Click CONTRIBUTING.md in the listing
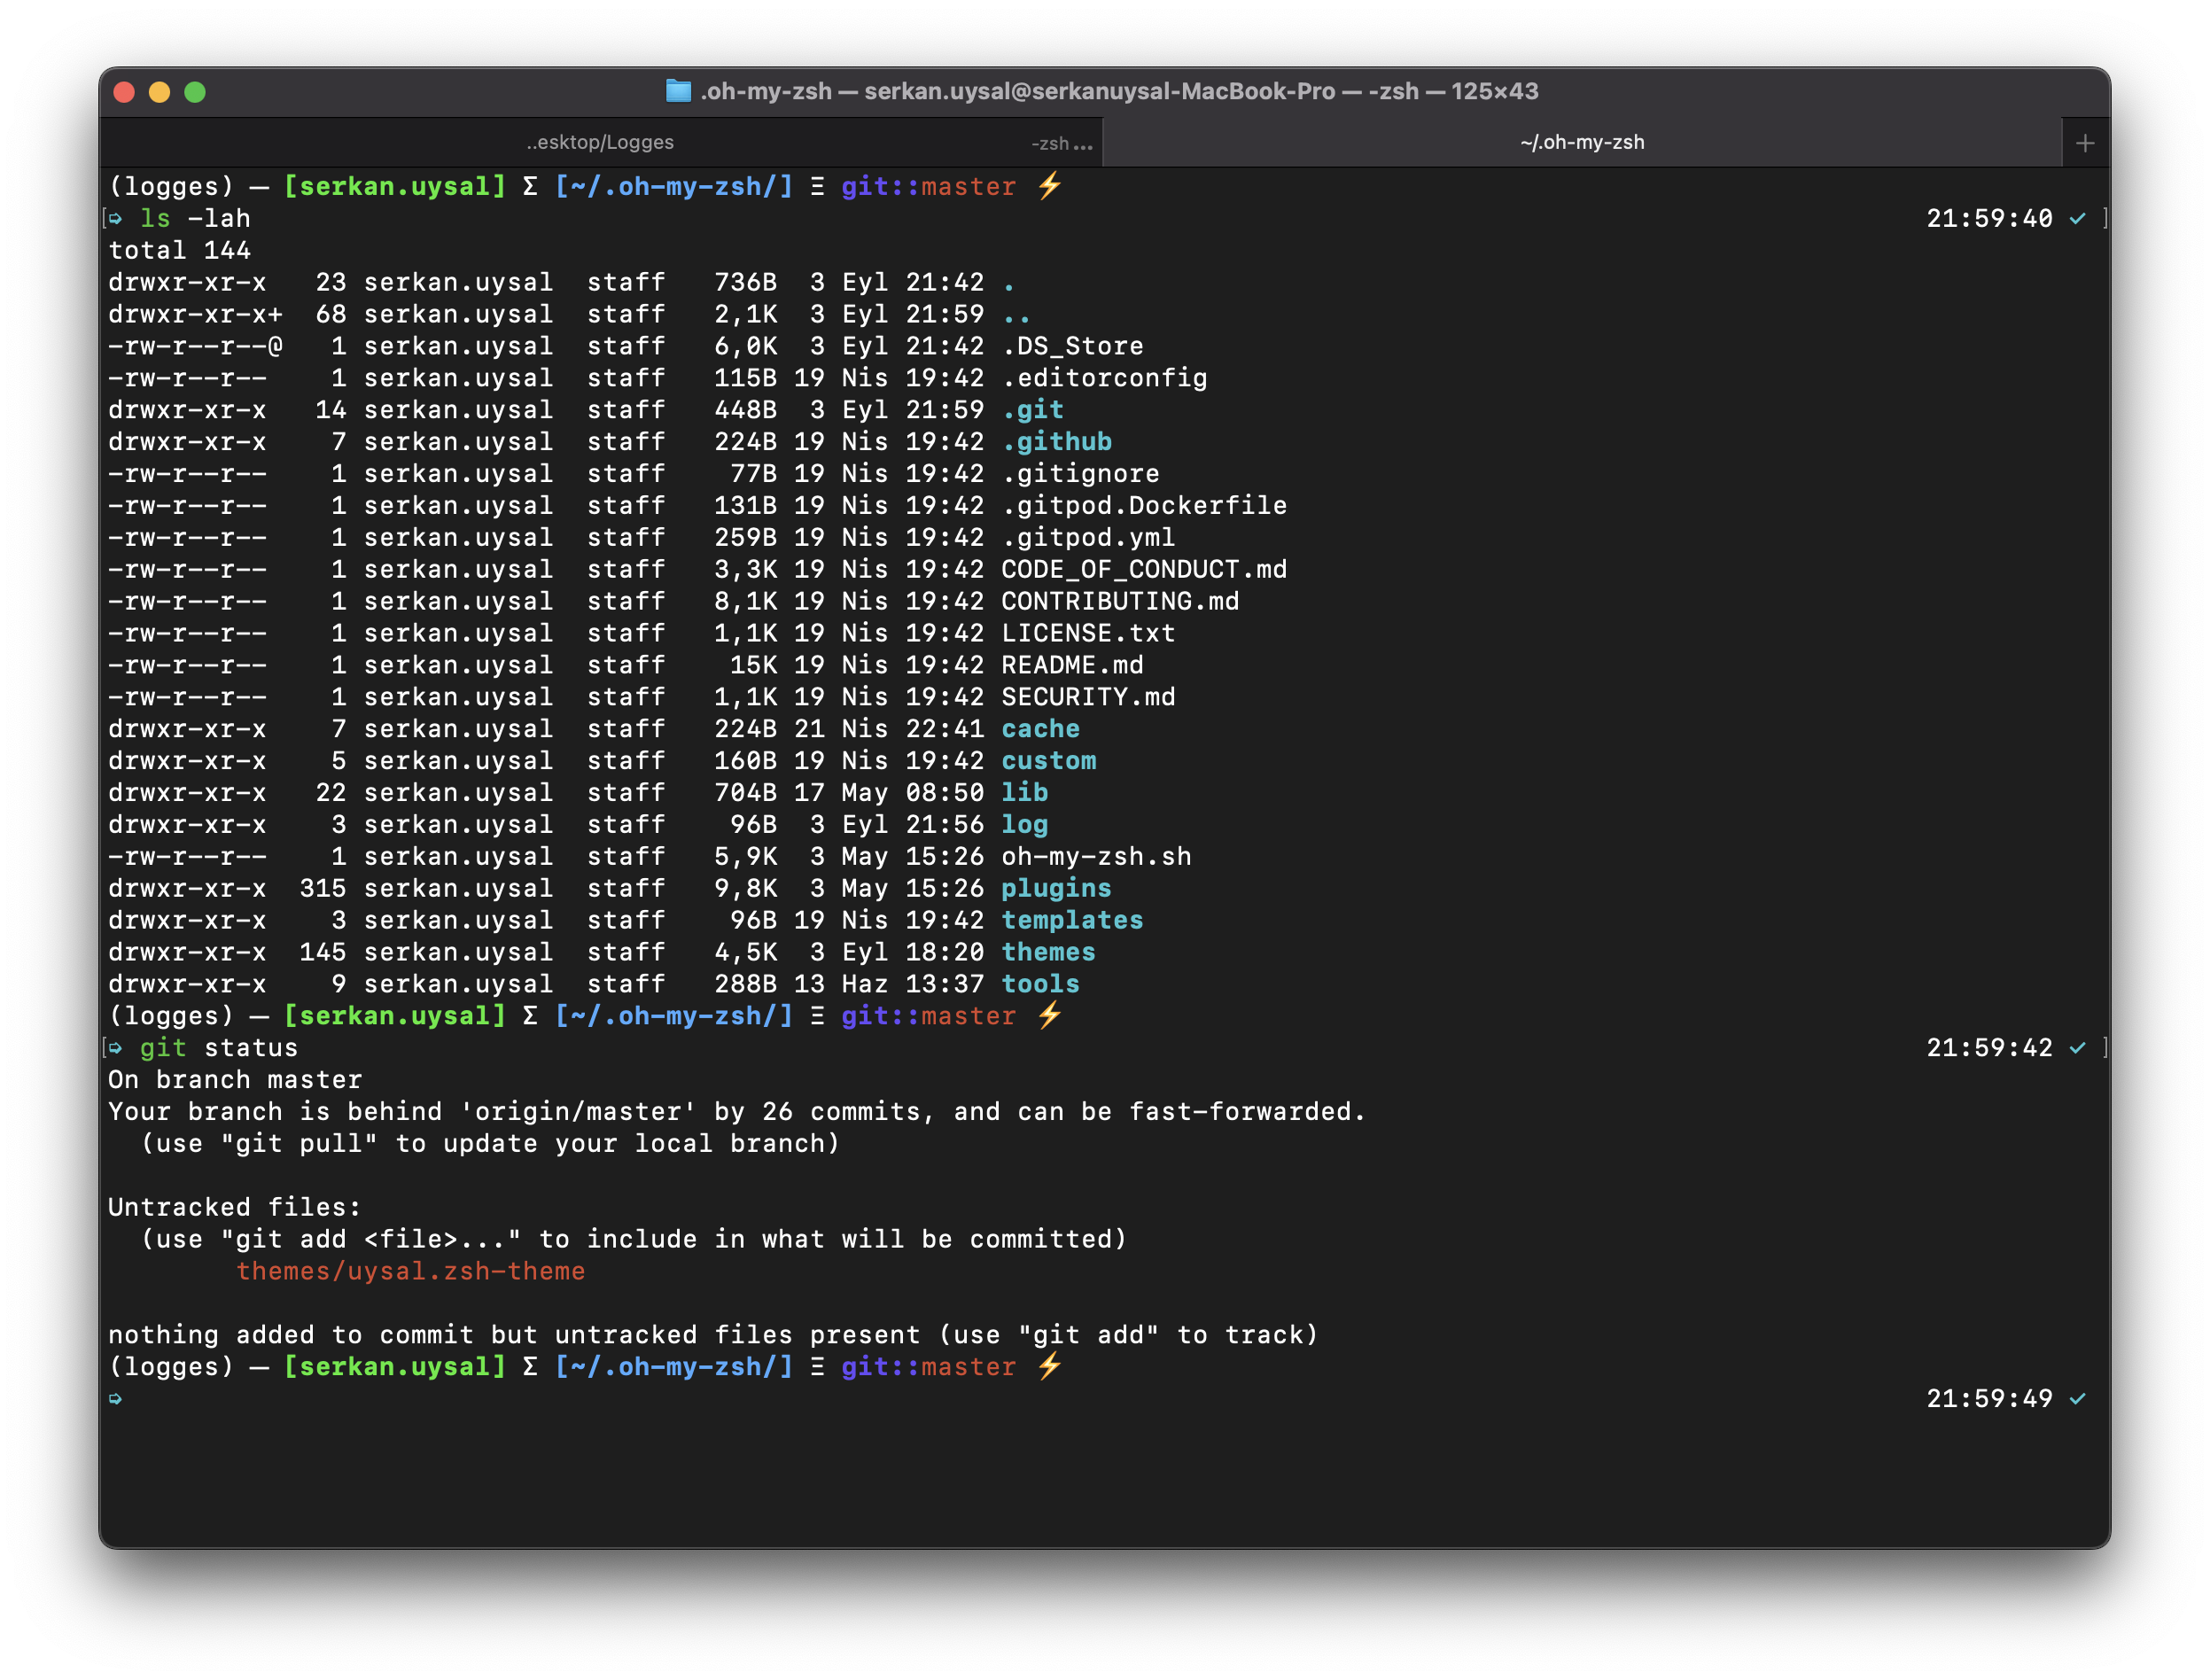 coord(1120,601)
